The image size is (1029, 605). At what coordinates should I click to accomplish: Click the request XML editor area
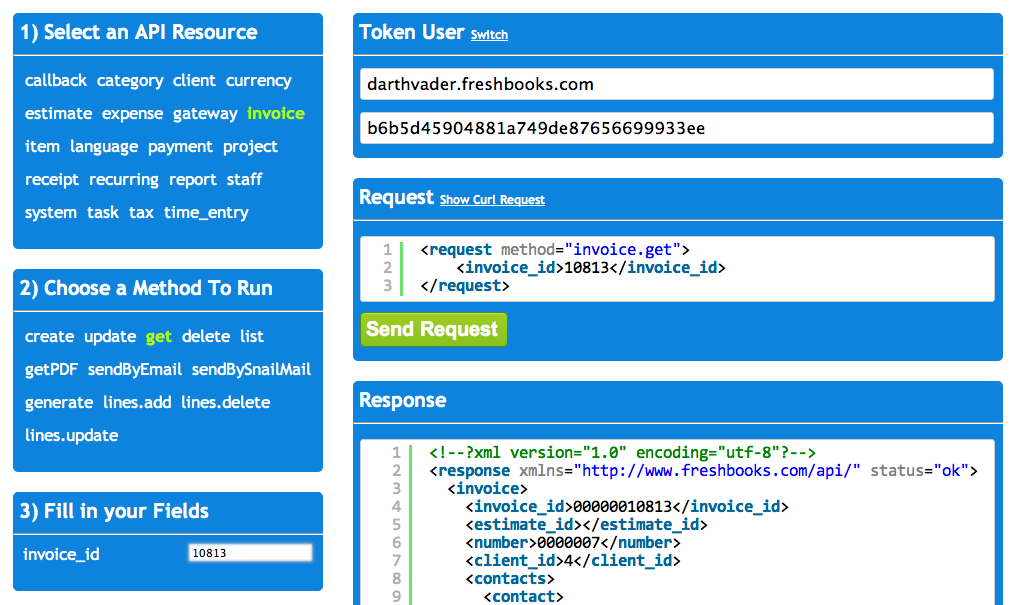677,269
